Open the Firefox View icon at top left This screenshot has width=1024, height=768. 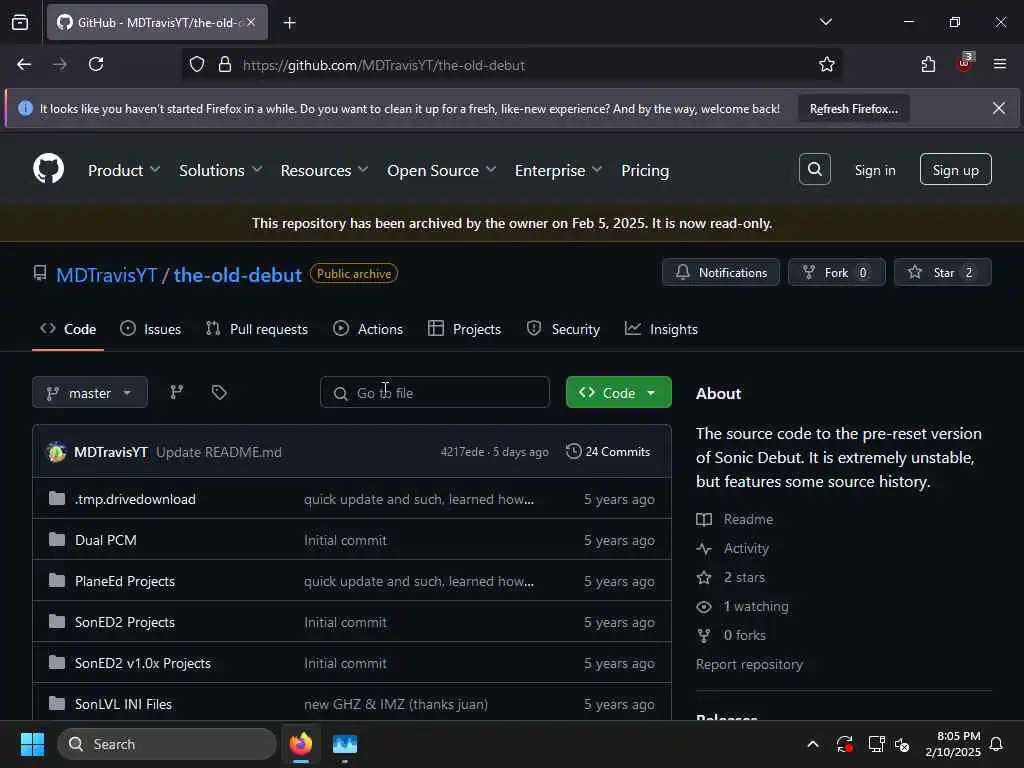20,22
